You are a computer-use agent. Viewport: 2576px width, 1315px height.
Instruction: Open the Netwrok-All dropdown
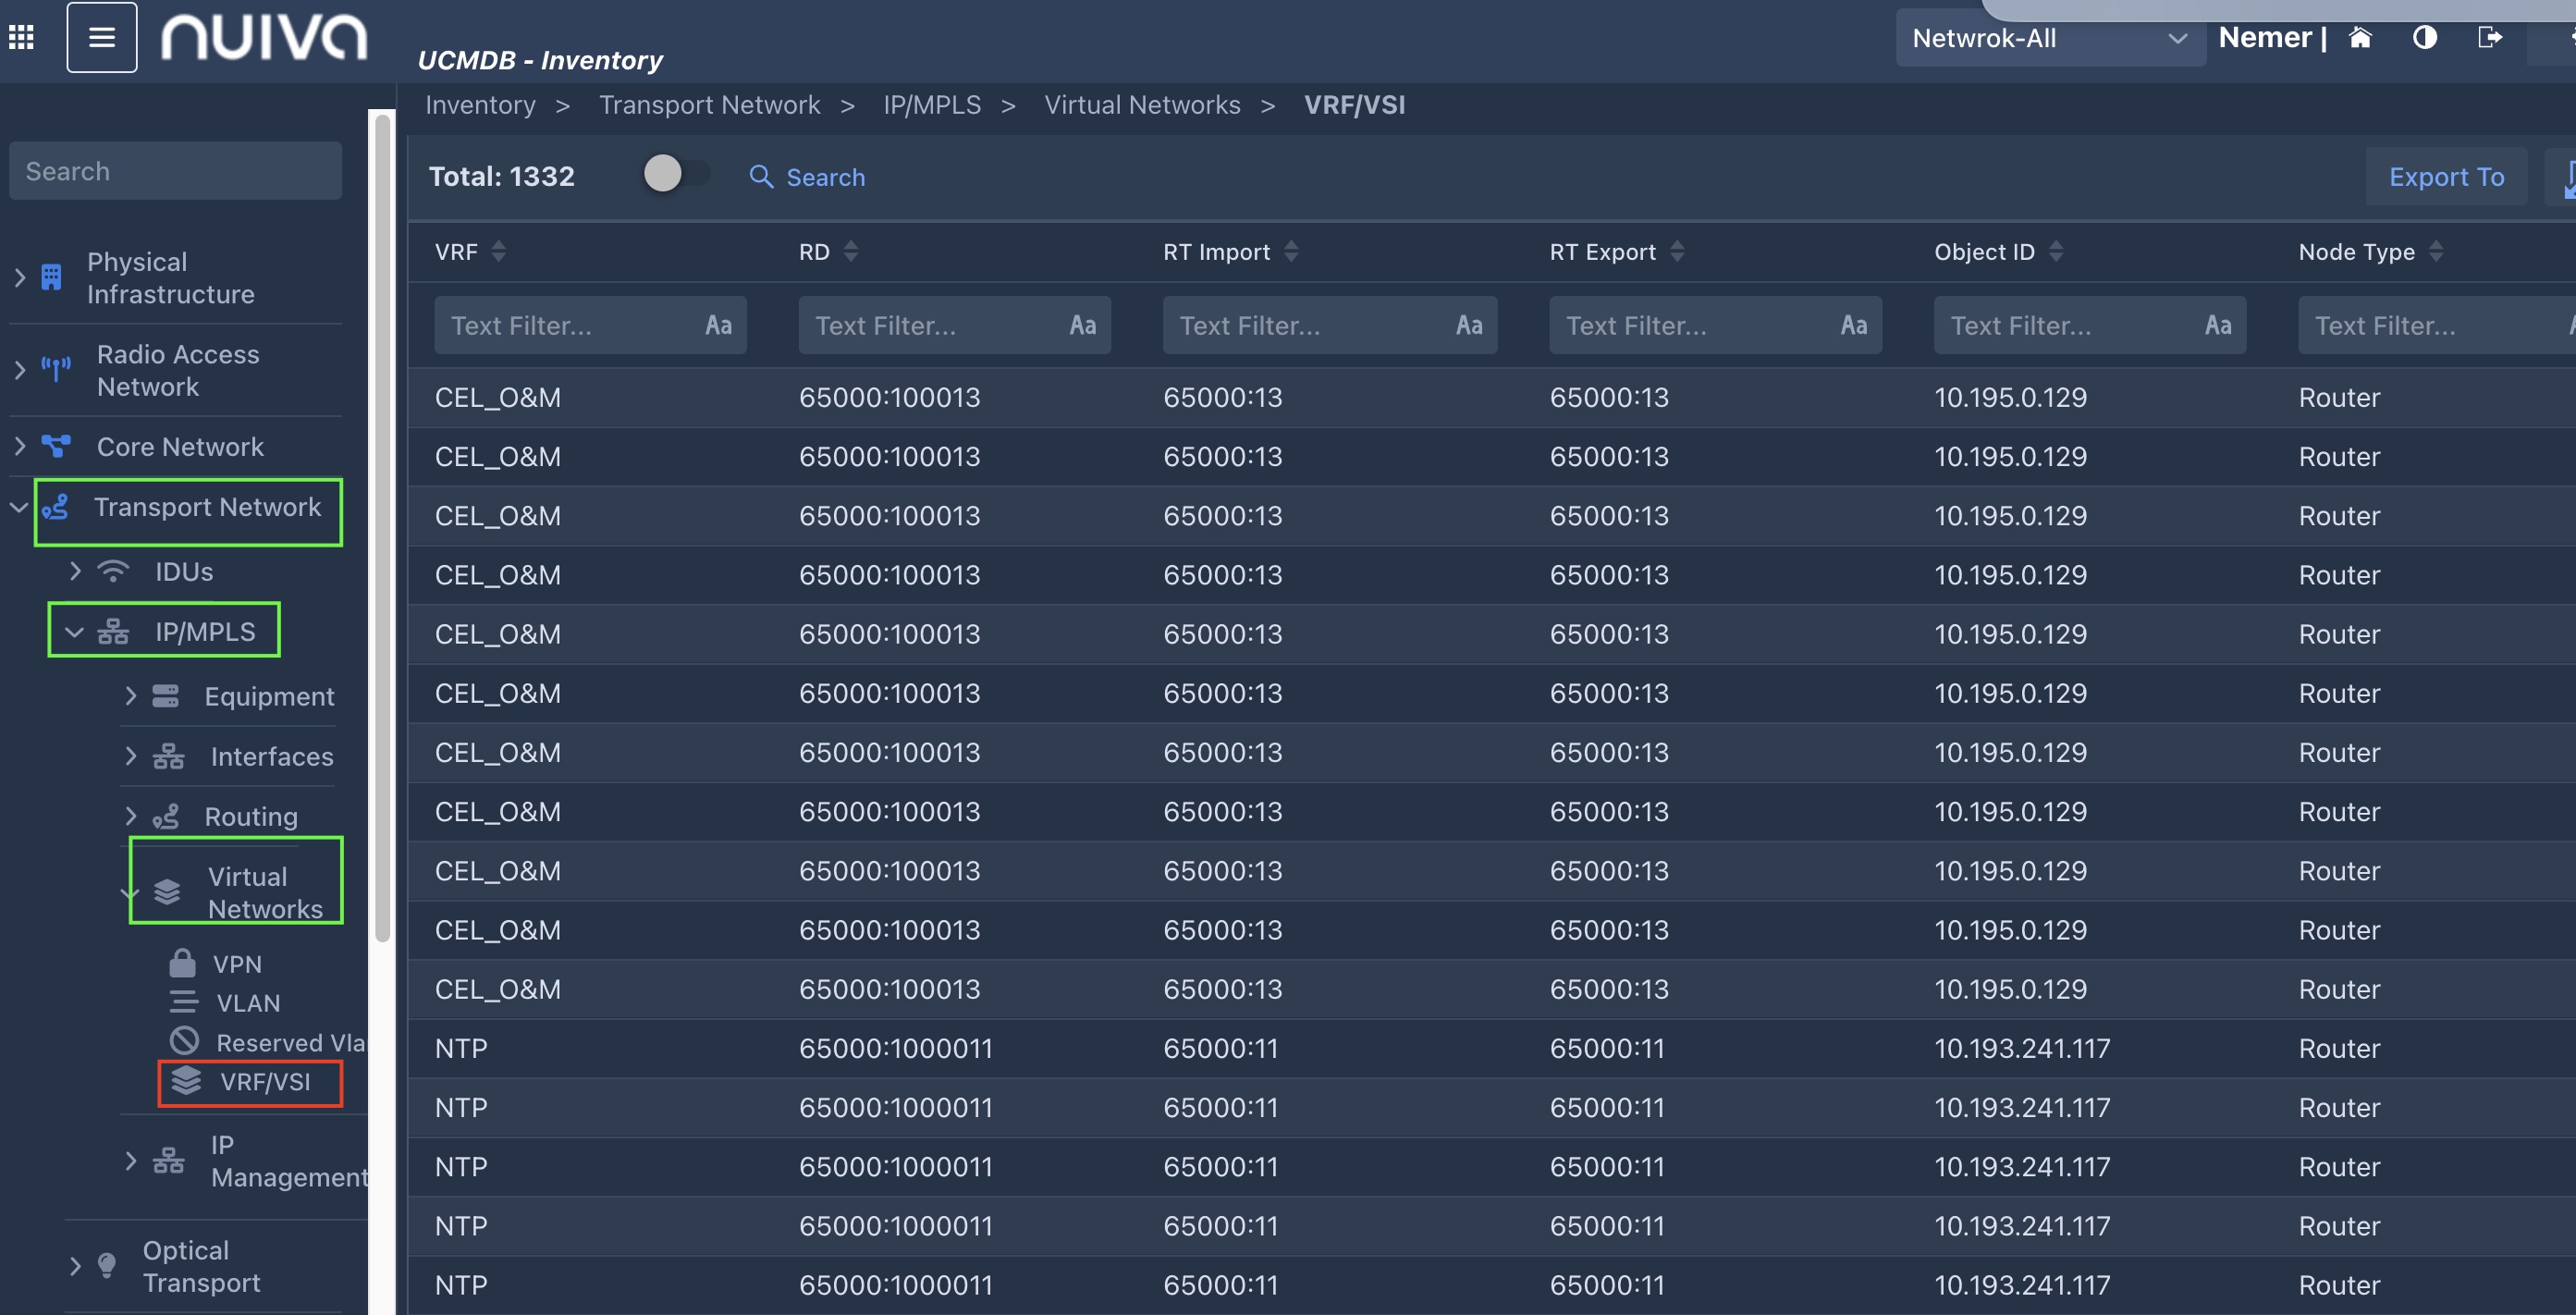point(2049,39)
